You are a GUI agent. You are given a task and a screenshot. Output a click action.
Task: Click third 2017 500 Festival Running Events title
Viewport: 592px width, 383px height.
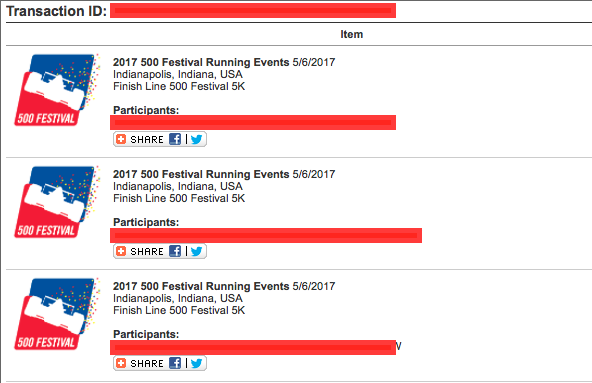[201, 286]
